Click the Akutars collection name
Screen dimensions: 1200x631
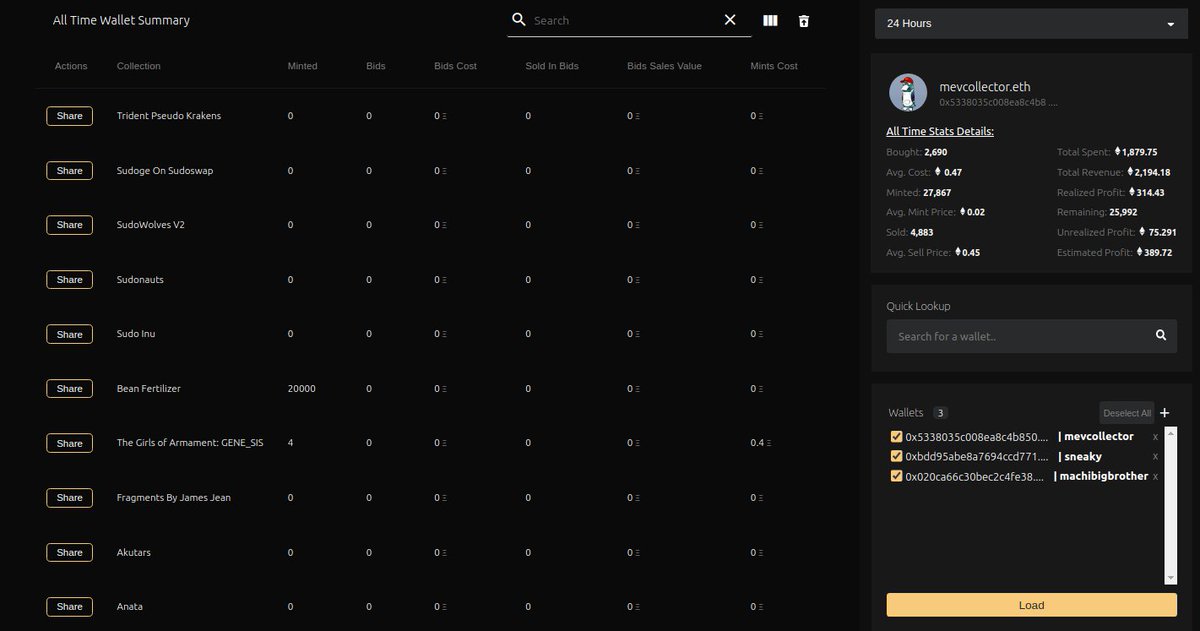coord(134,552)
